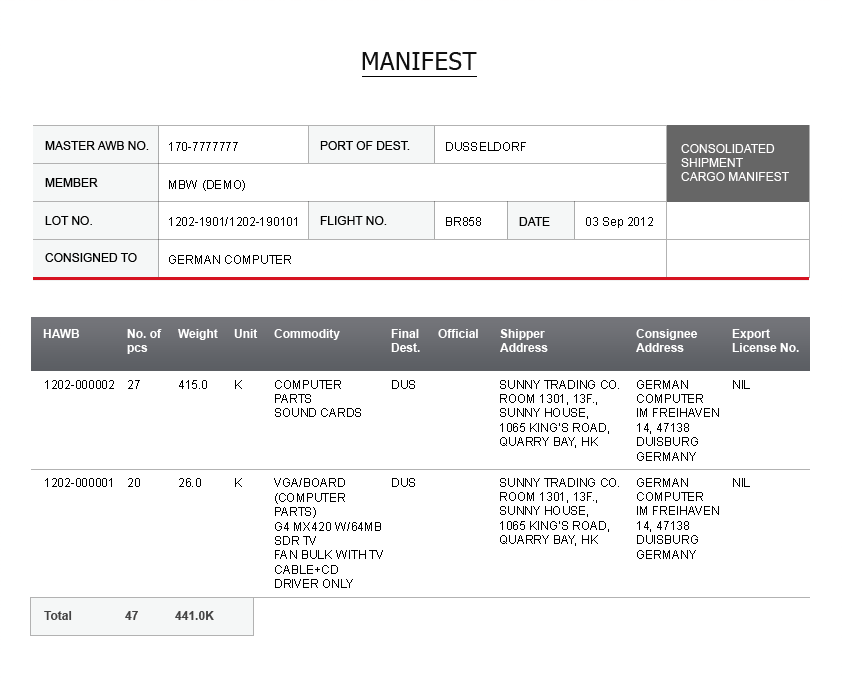This screenshot has height=683, width=842.
Task: Click the MANIFEST title heading
Action: 419,62
